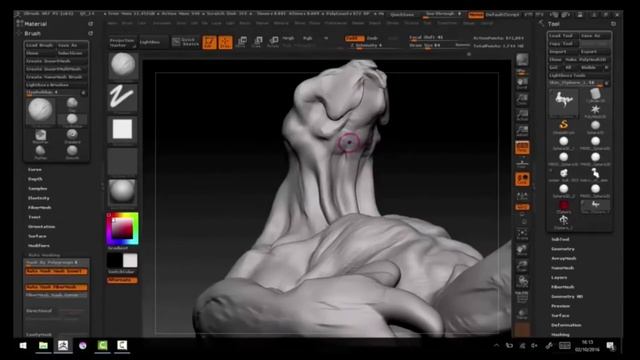Click the Make PolyMesh3D button

587,60
